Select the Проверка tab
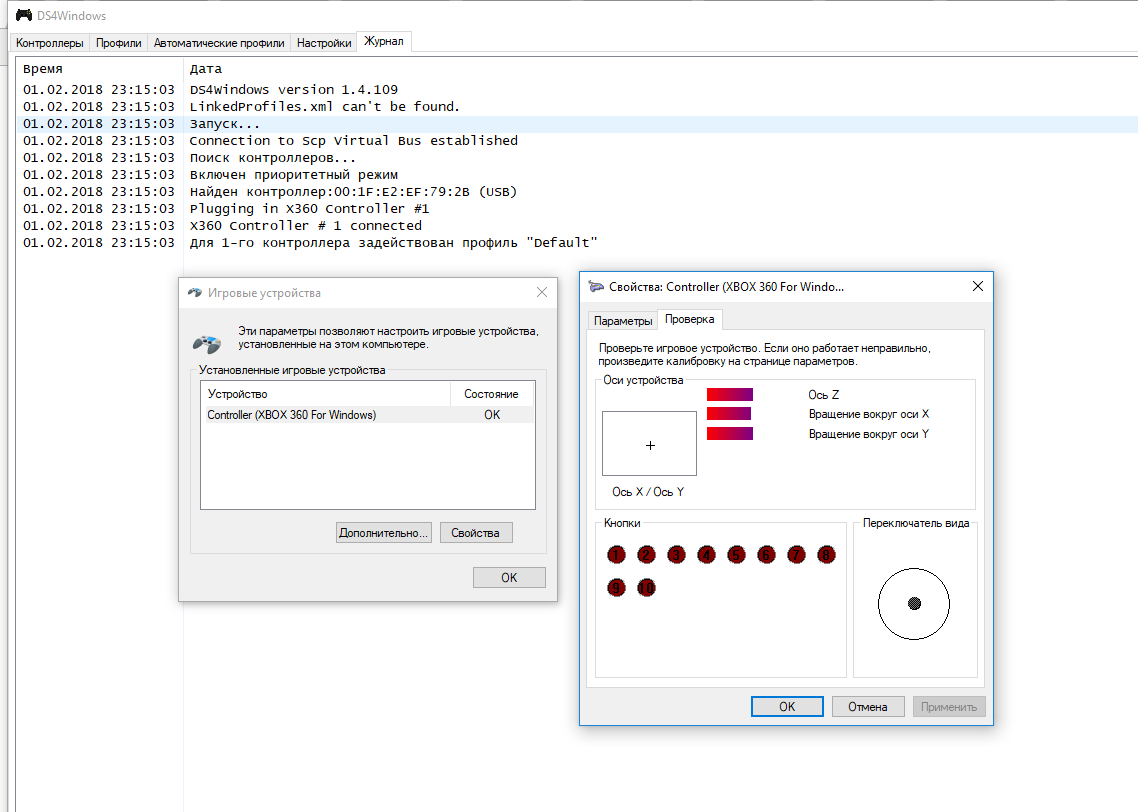This screenshot has height=812, width=1138. pos(689,319)
